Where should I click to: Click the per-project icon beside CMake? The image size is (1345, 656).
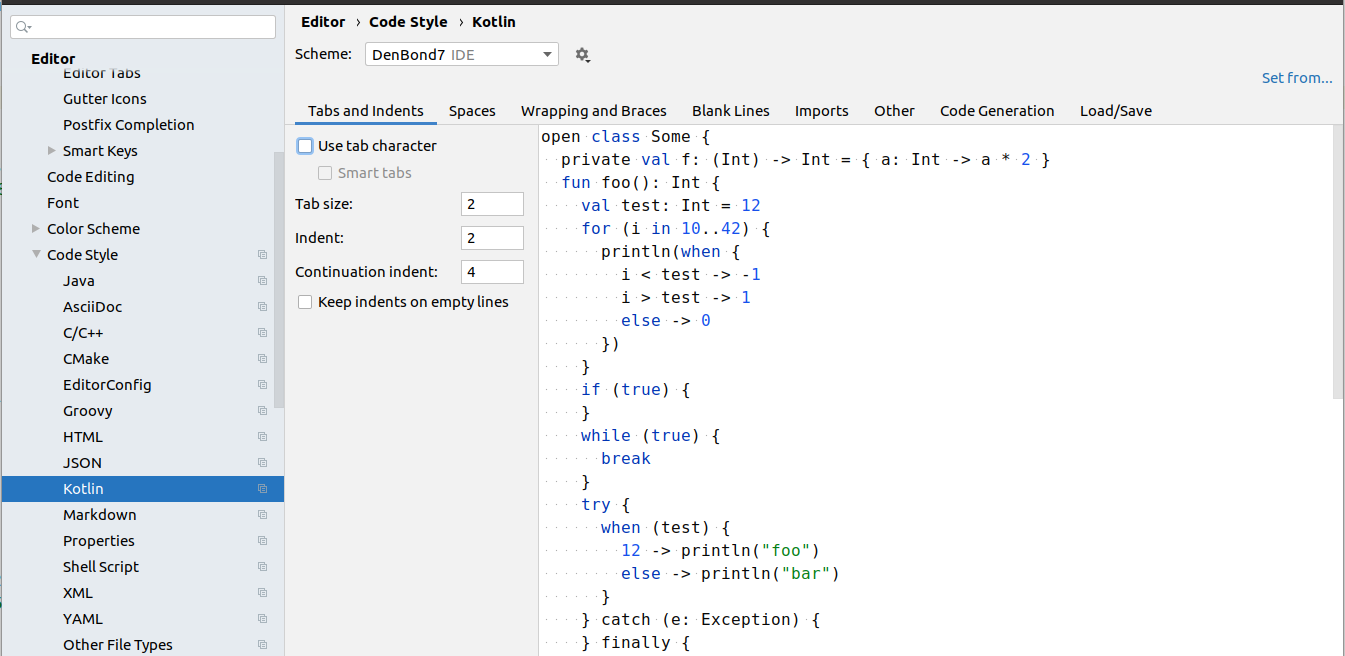tap(262, 359)
